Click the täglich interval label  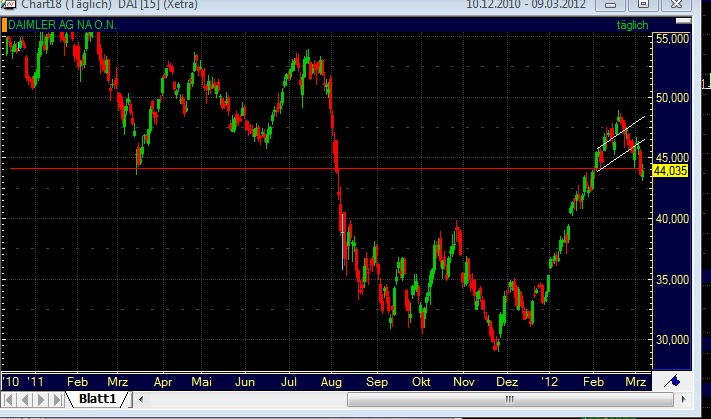632,25
